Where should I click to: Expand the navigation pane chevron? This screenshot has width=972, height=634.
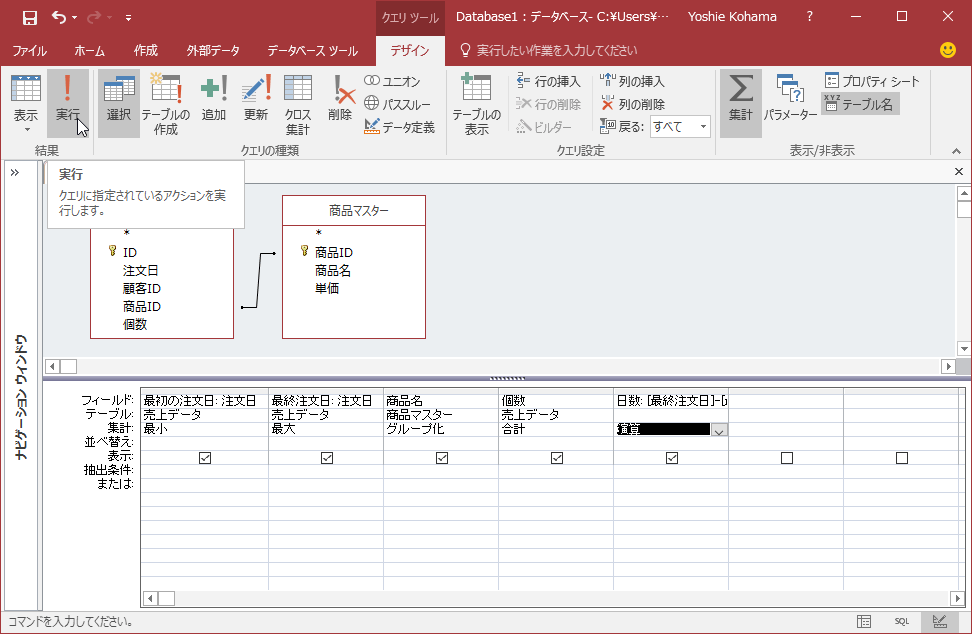click(x=15, y=172)
